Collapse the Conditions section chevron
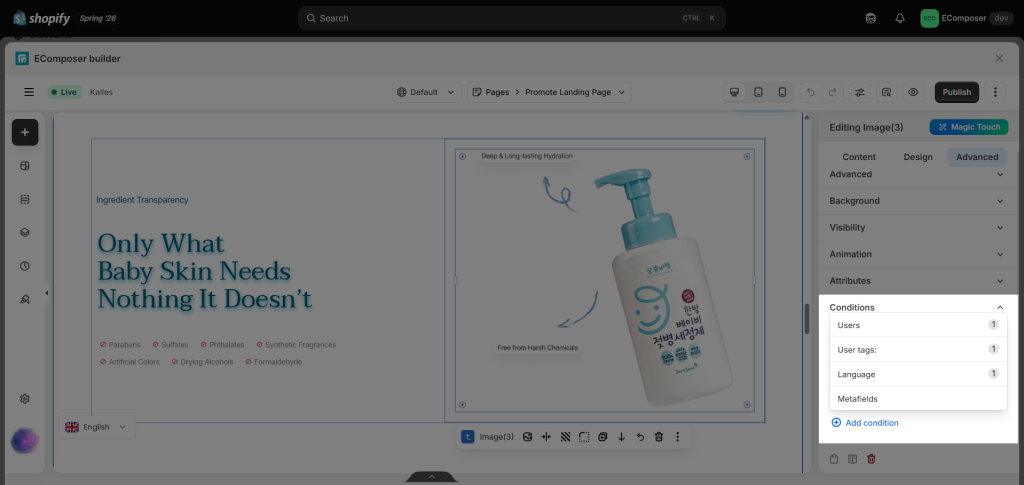Image resolution: width=1024 pixels, height=485 pixels. [x=1000, y=307]
